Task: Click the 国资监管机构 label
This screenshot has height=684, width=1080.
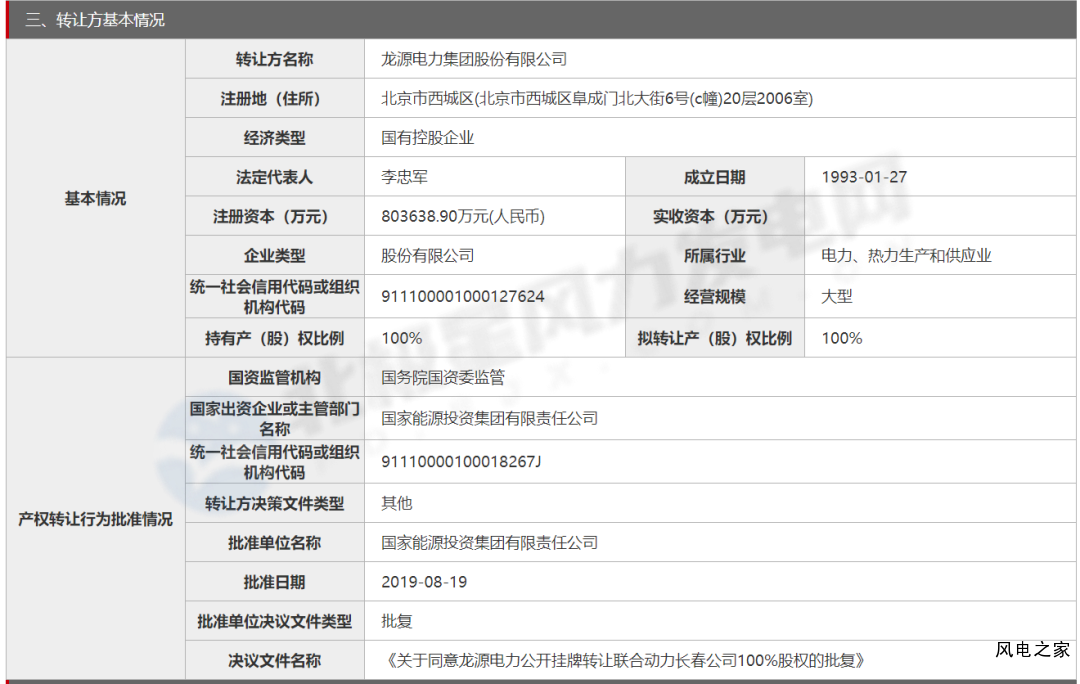Action: coord(274,377)
